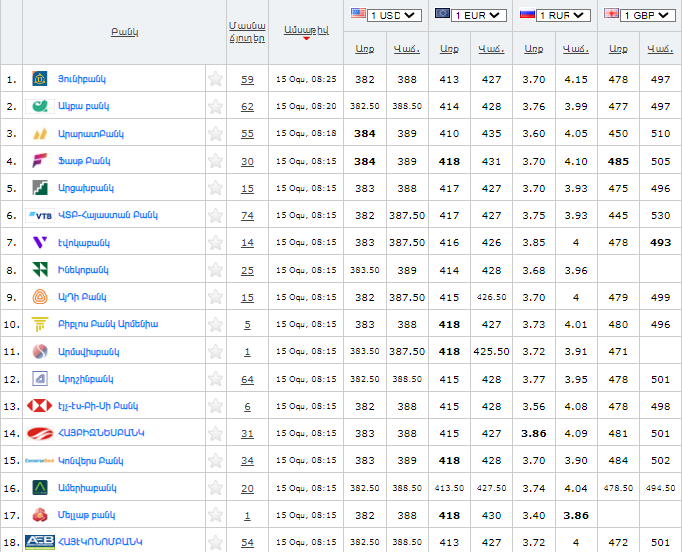Click the Յունիբանկ logo icon

point(40,79)
